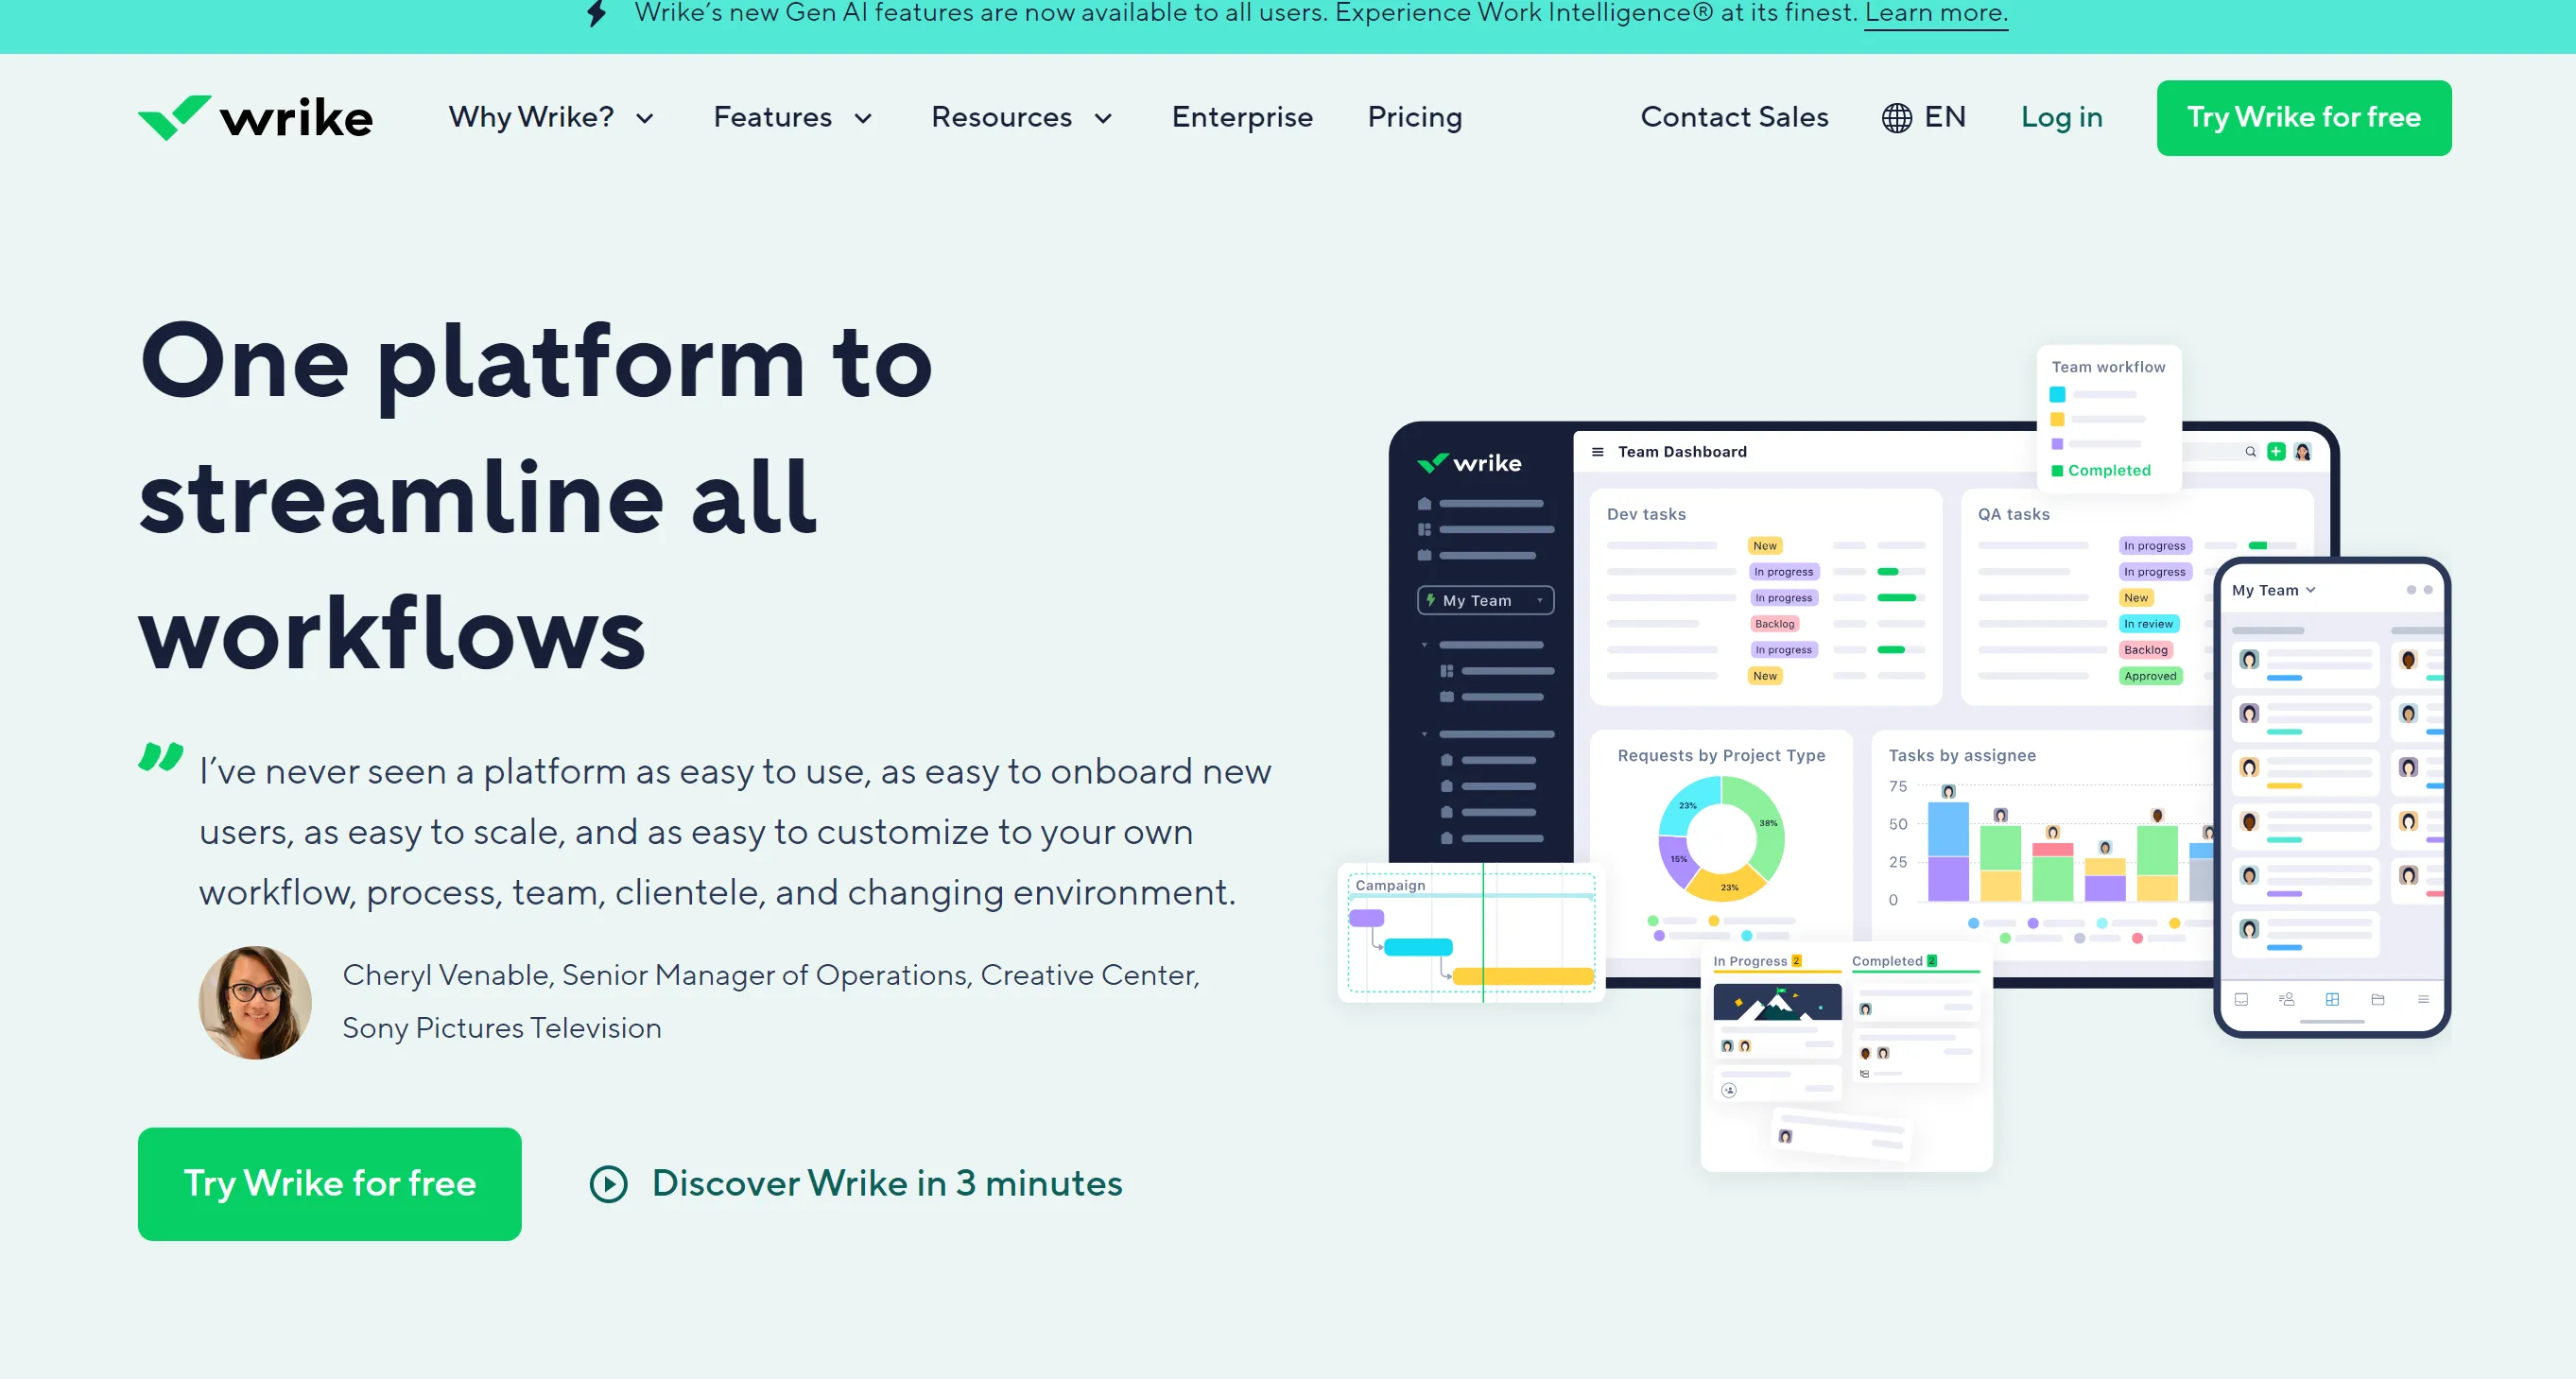The height and width of the screenshot is (1379, 2576).
Task: Click the Team workflow card title
Action: click(x=2108, y=367)
